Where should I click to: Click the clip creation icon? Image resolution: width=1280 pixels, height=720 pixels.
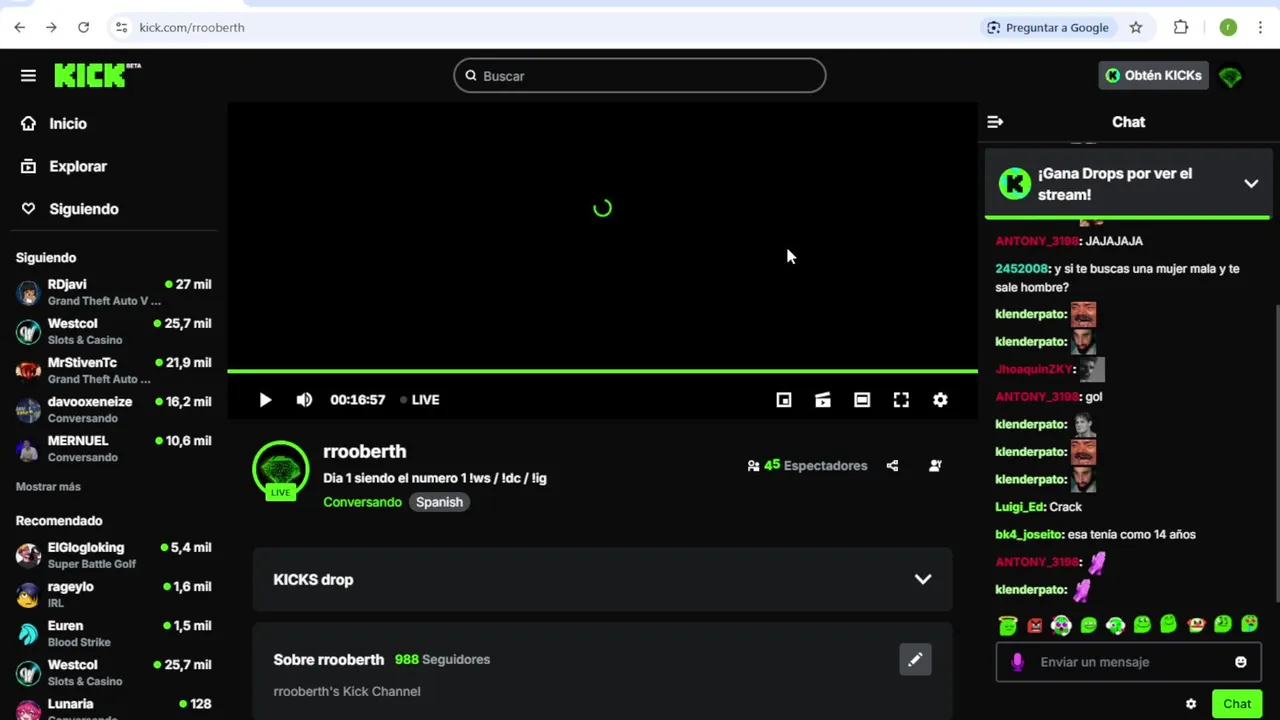(823, 400)
